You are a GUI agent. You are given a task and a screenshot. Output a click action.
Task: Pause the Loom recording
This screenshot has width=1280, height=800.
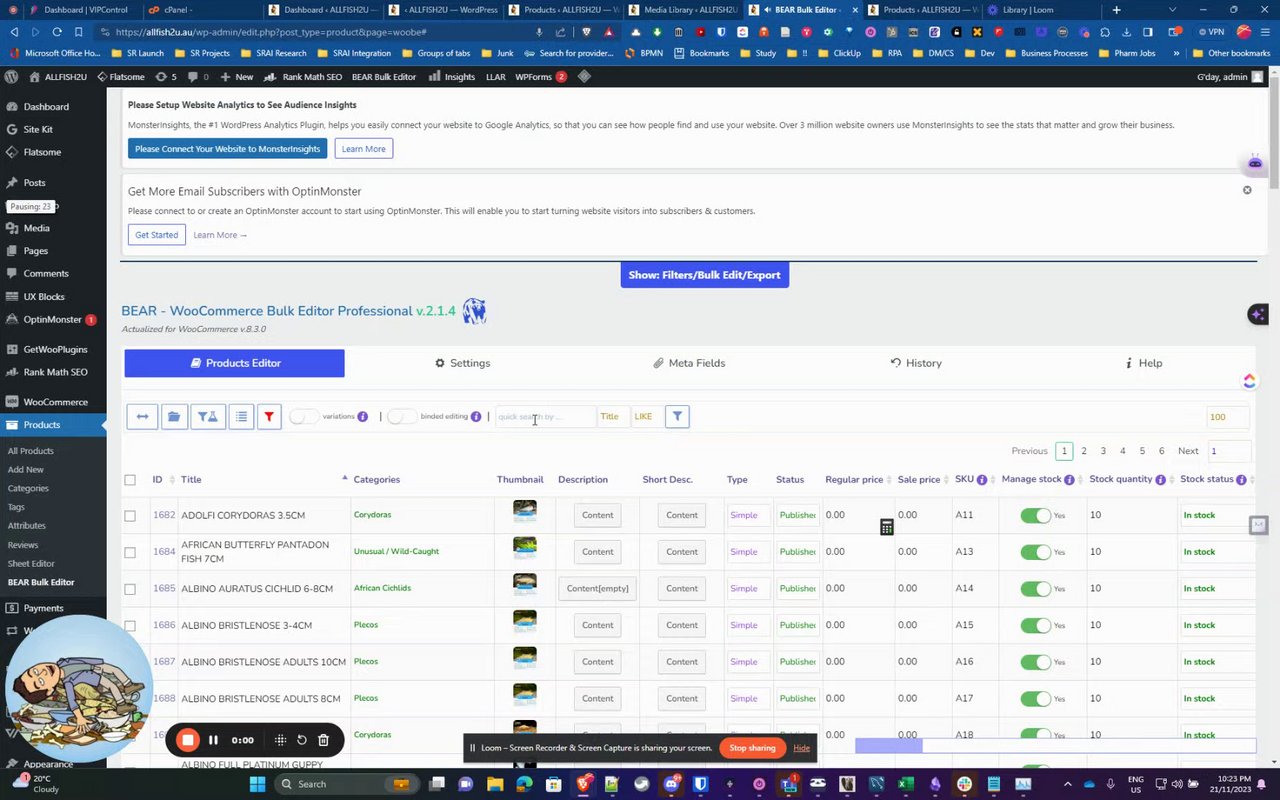(x=213, y=740)
